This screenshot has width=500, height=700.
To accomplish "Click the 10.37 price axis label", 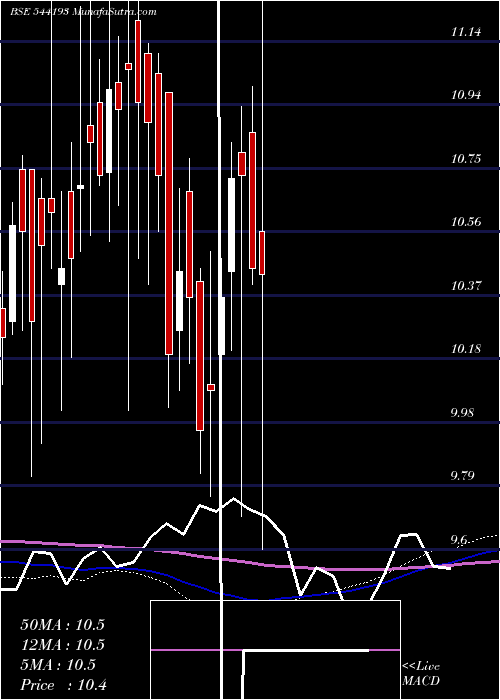I will tap(467, 285).
